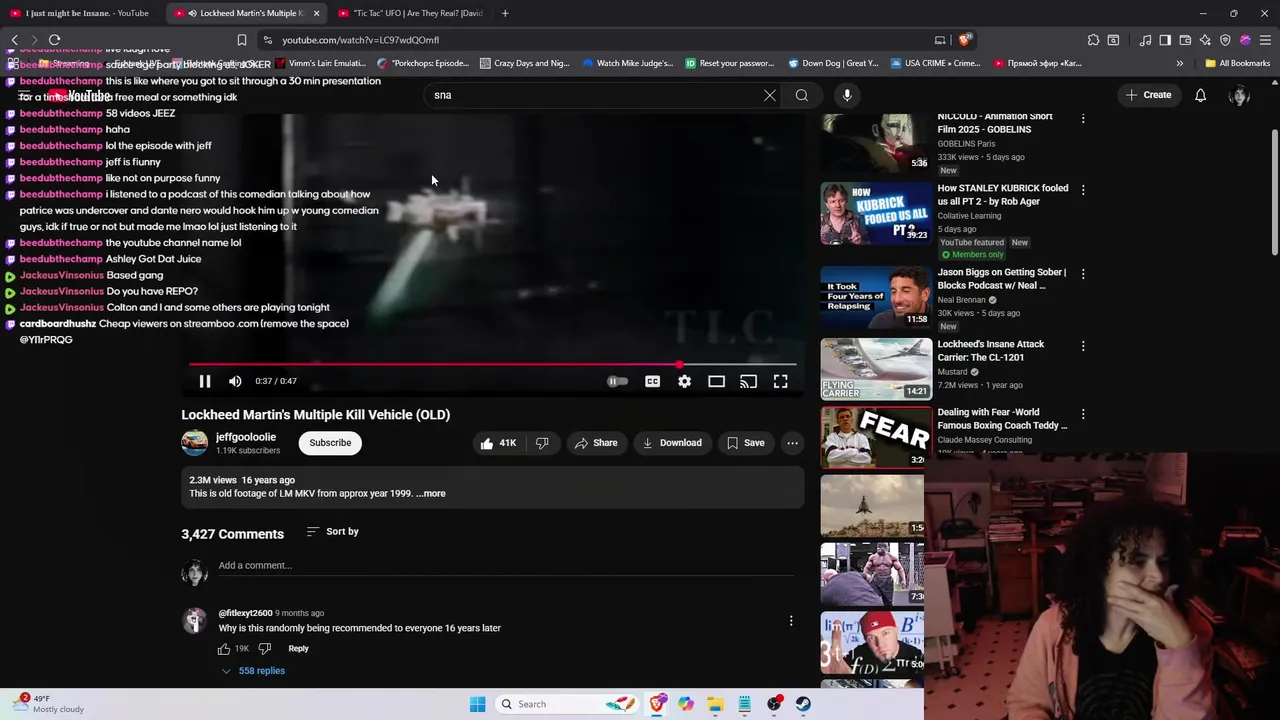Open the Sort by comments dropdown

point(332,532)
